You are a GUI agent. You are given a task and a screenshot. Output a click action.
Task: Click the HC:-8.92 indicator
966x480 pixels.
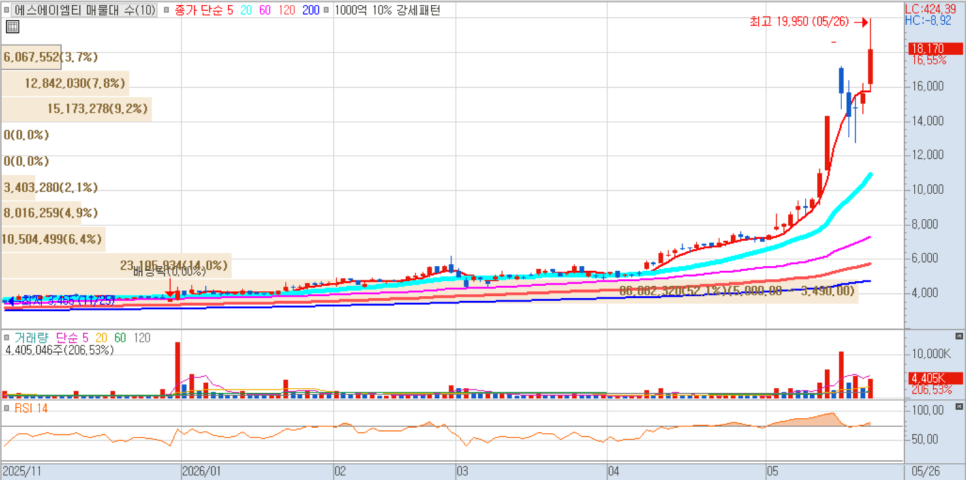pyautogui.click(x=930, y=20)
